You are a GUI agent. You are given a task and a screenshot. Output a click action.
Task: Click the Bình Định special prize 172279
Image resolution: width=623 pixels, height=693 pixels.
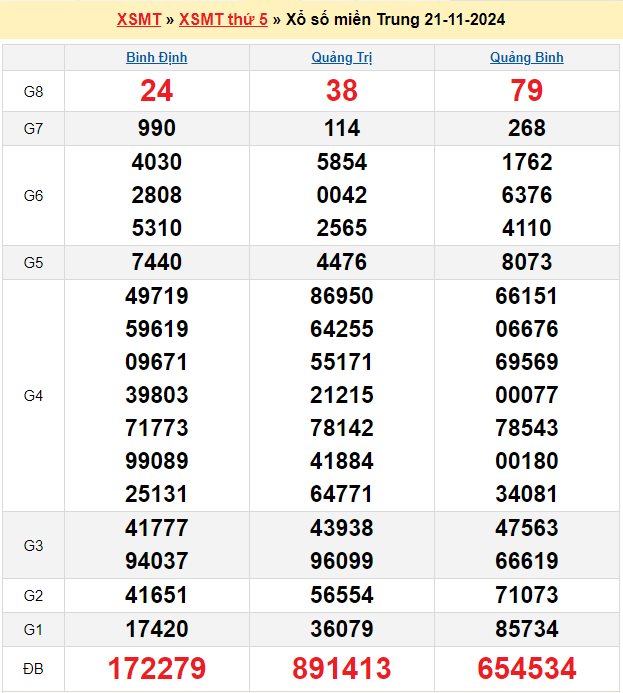click(157, 668)
